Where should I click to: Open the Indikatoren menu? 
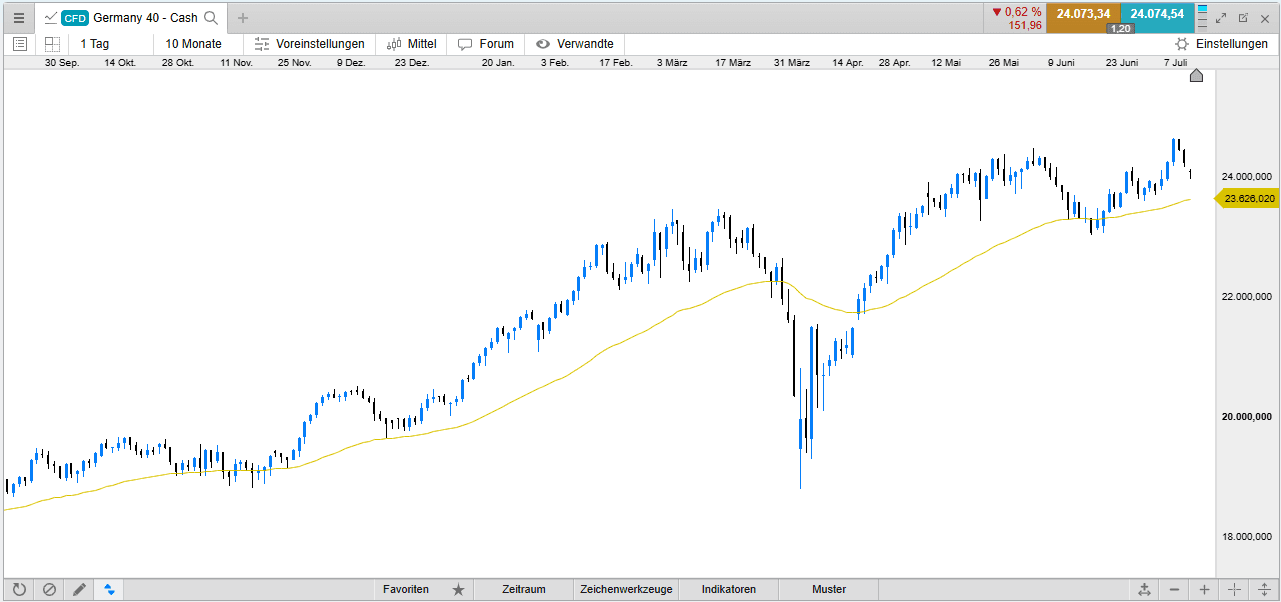pyautogui.click(x=728, y=590)
